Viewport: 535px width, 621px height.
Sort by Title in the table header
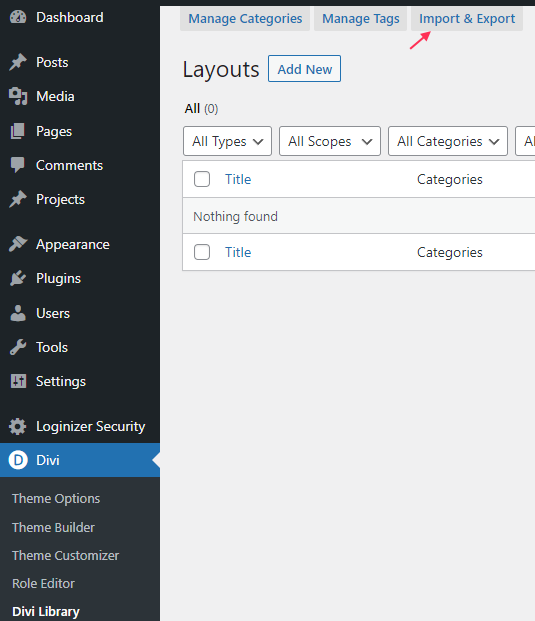click(x=238, y=179)
